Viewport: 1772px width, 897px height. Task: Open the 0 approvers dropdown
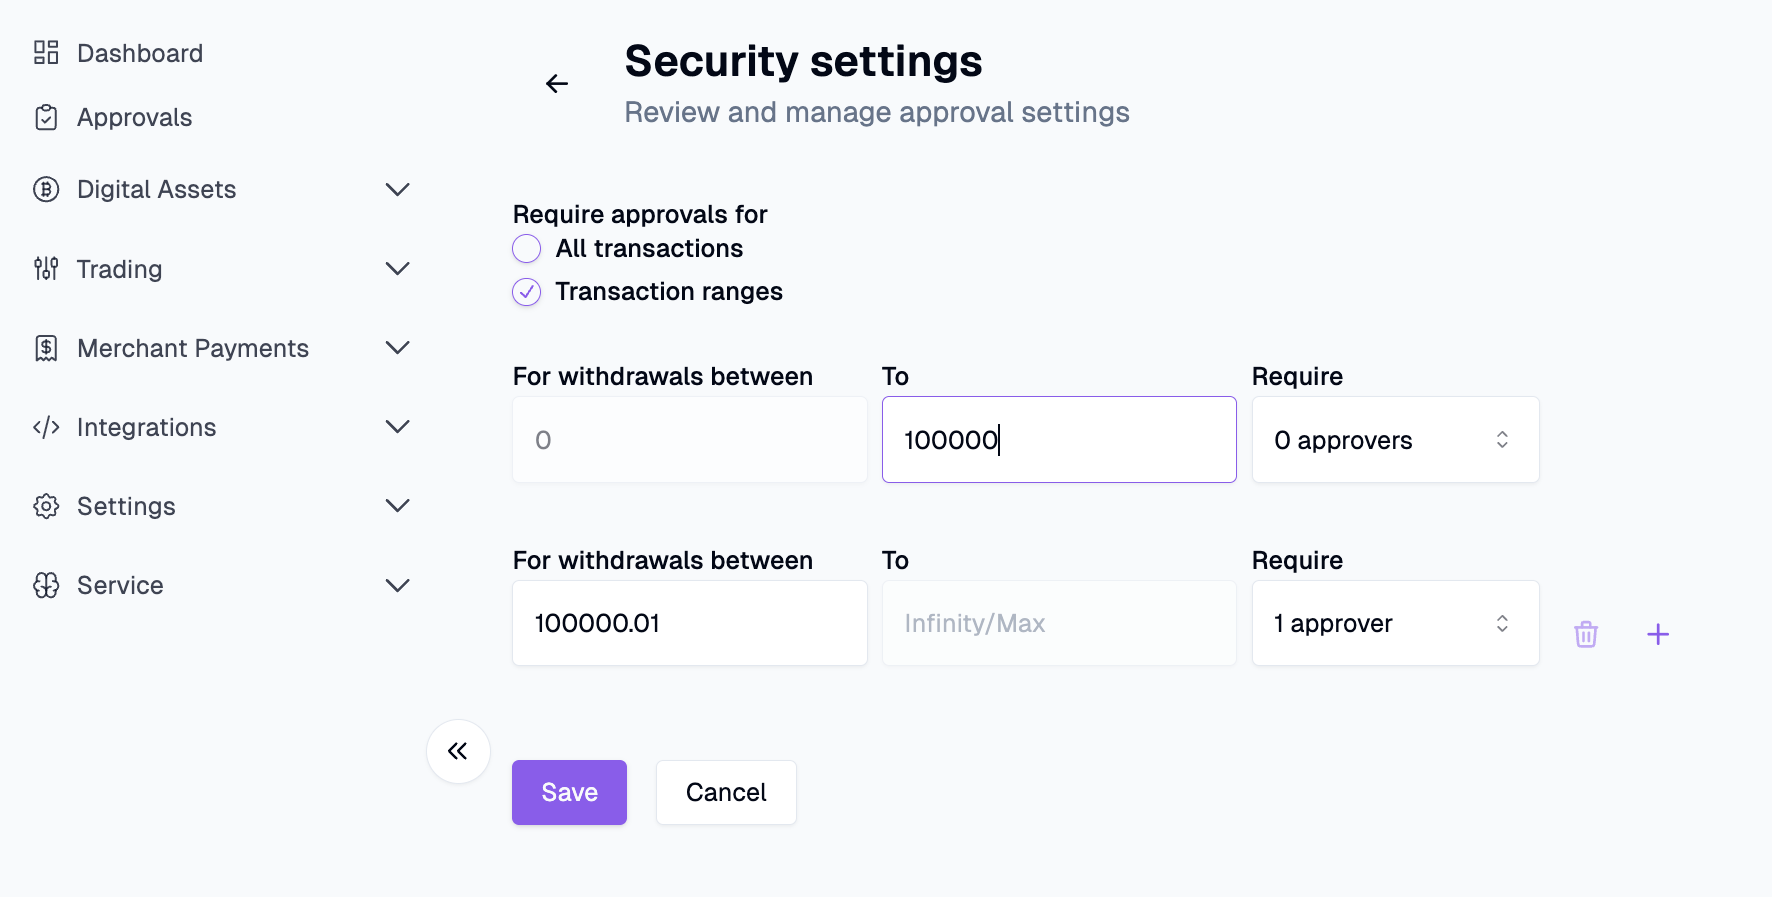1395,440
